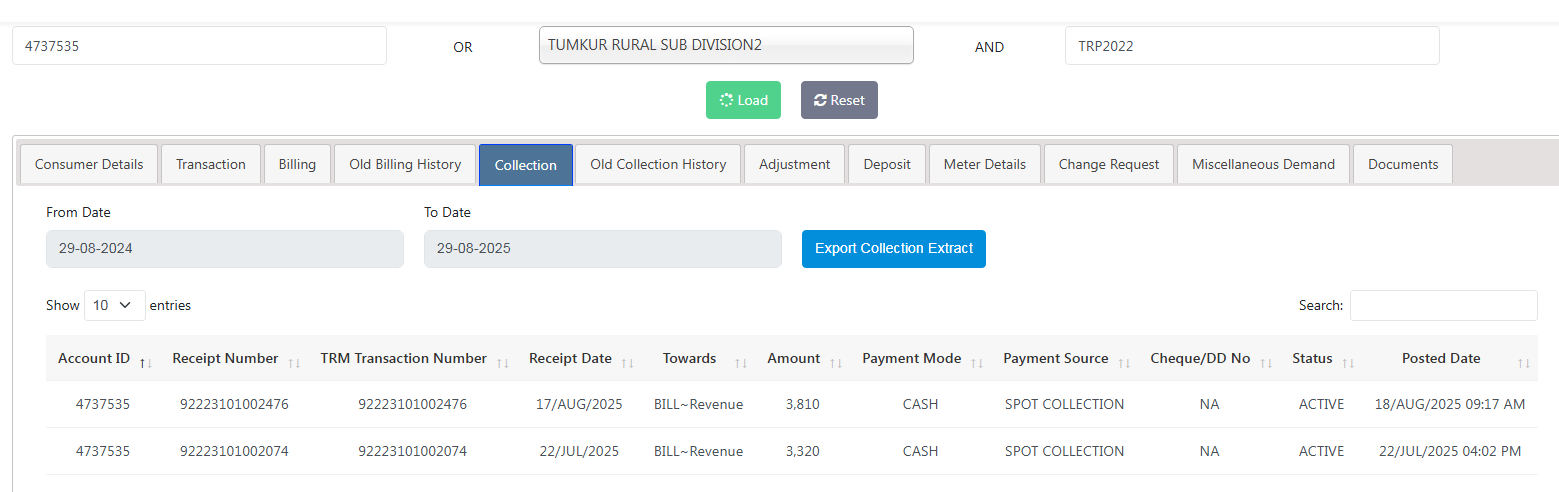Click the Export Collection Extract button
The image size is (1559, 492).
[x=893, y=249]
